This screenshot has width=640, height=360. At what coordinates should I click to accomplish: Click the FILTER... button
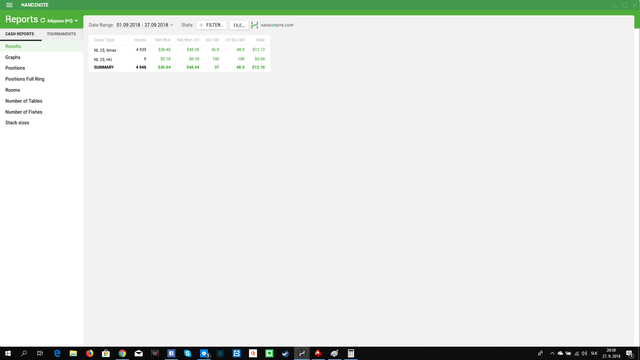tap(211, 25)
